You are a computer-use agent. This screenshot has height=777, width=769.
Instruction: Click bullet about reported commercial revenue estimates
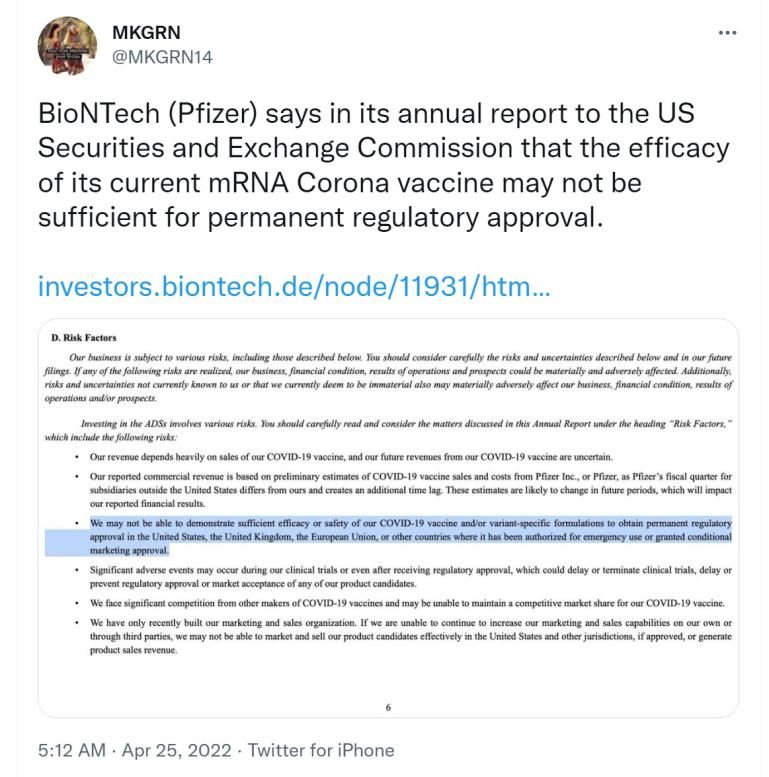pyautogui.click(x=408, y=490)
